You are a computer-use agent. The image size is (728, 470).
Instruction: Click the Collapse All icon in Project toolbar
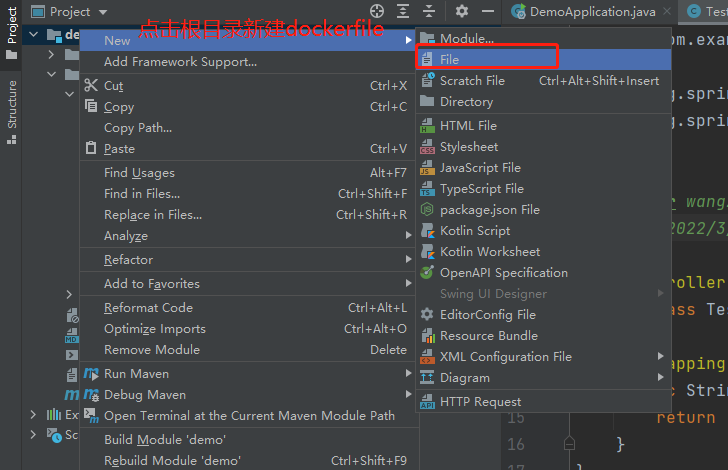point(429,11)
